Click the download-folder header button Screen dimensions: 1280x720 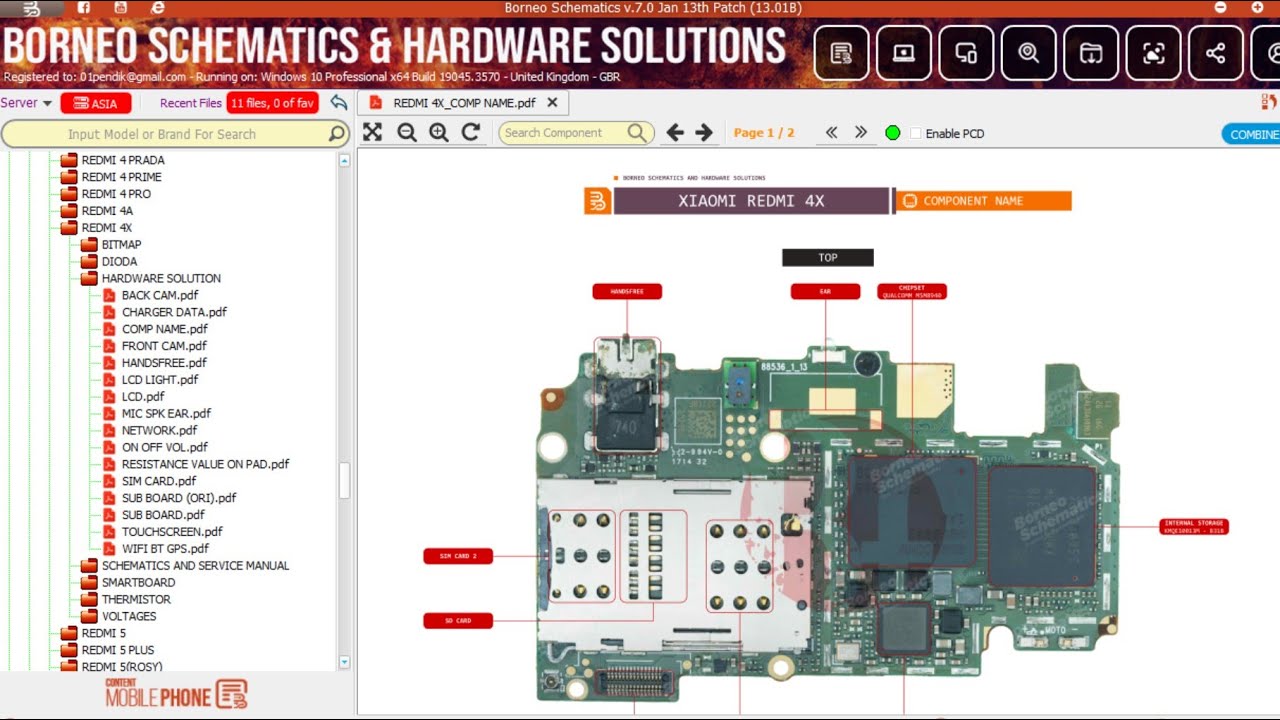[x=1091, y=53]
